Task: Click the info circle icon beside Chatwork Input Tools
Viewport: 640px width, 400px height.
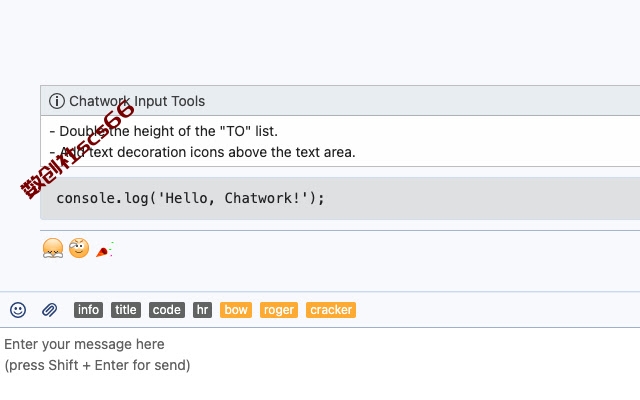Action: [x=57, y=101]
